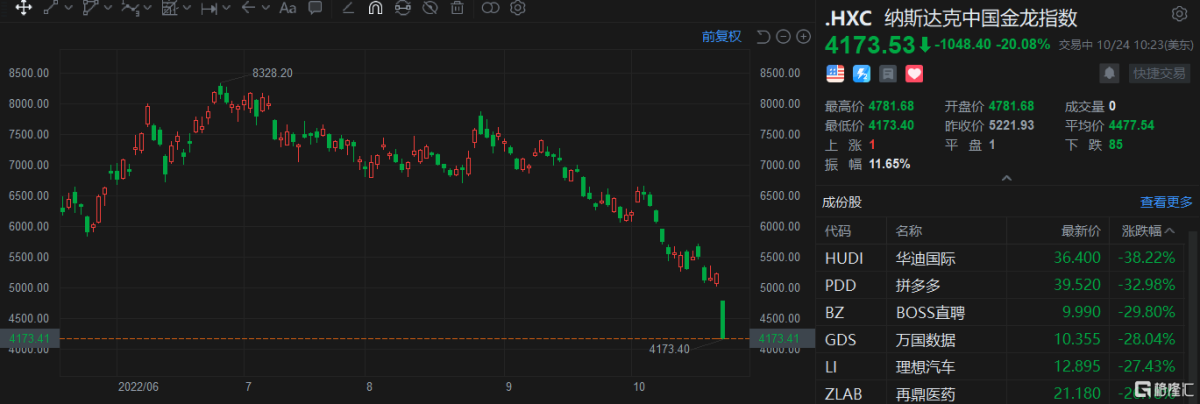Expand the line tools dropdown arrow

[68, 8]
